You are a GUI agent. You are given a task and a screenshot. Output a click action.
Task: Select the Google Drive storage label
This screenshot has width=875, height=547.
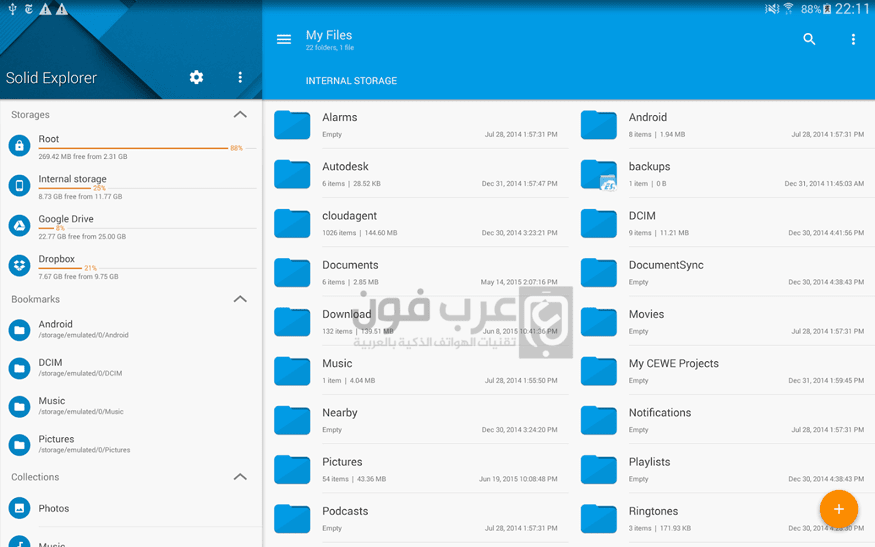click(66, 219)
